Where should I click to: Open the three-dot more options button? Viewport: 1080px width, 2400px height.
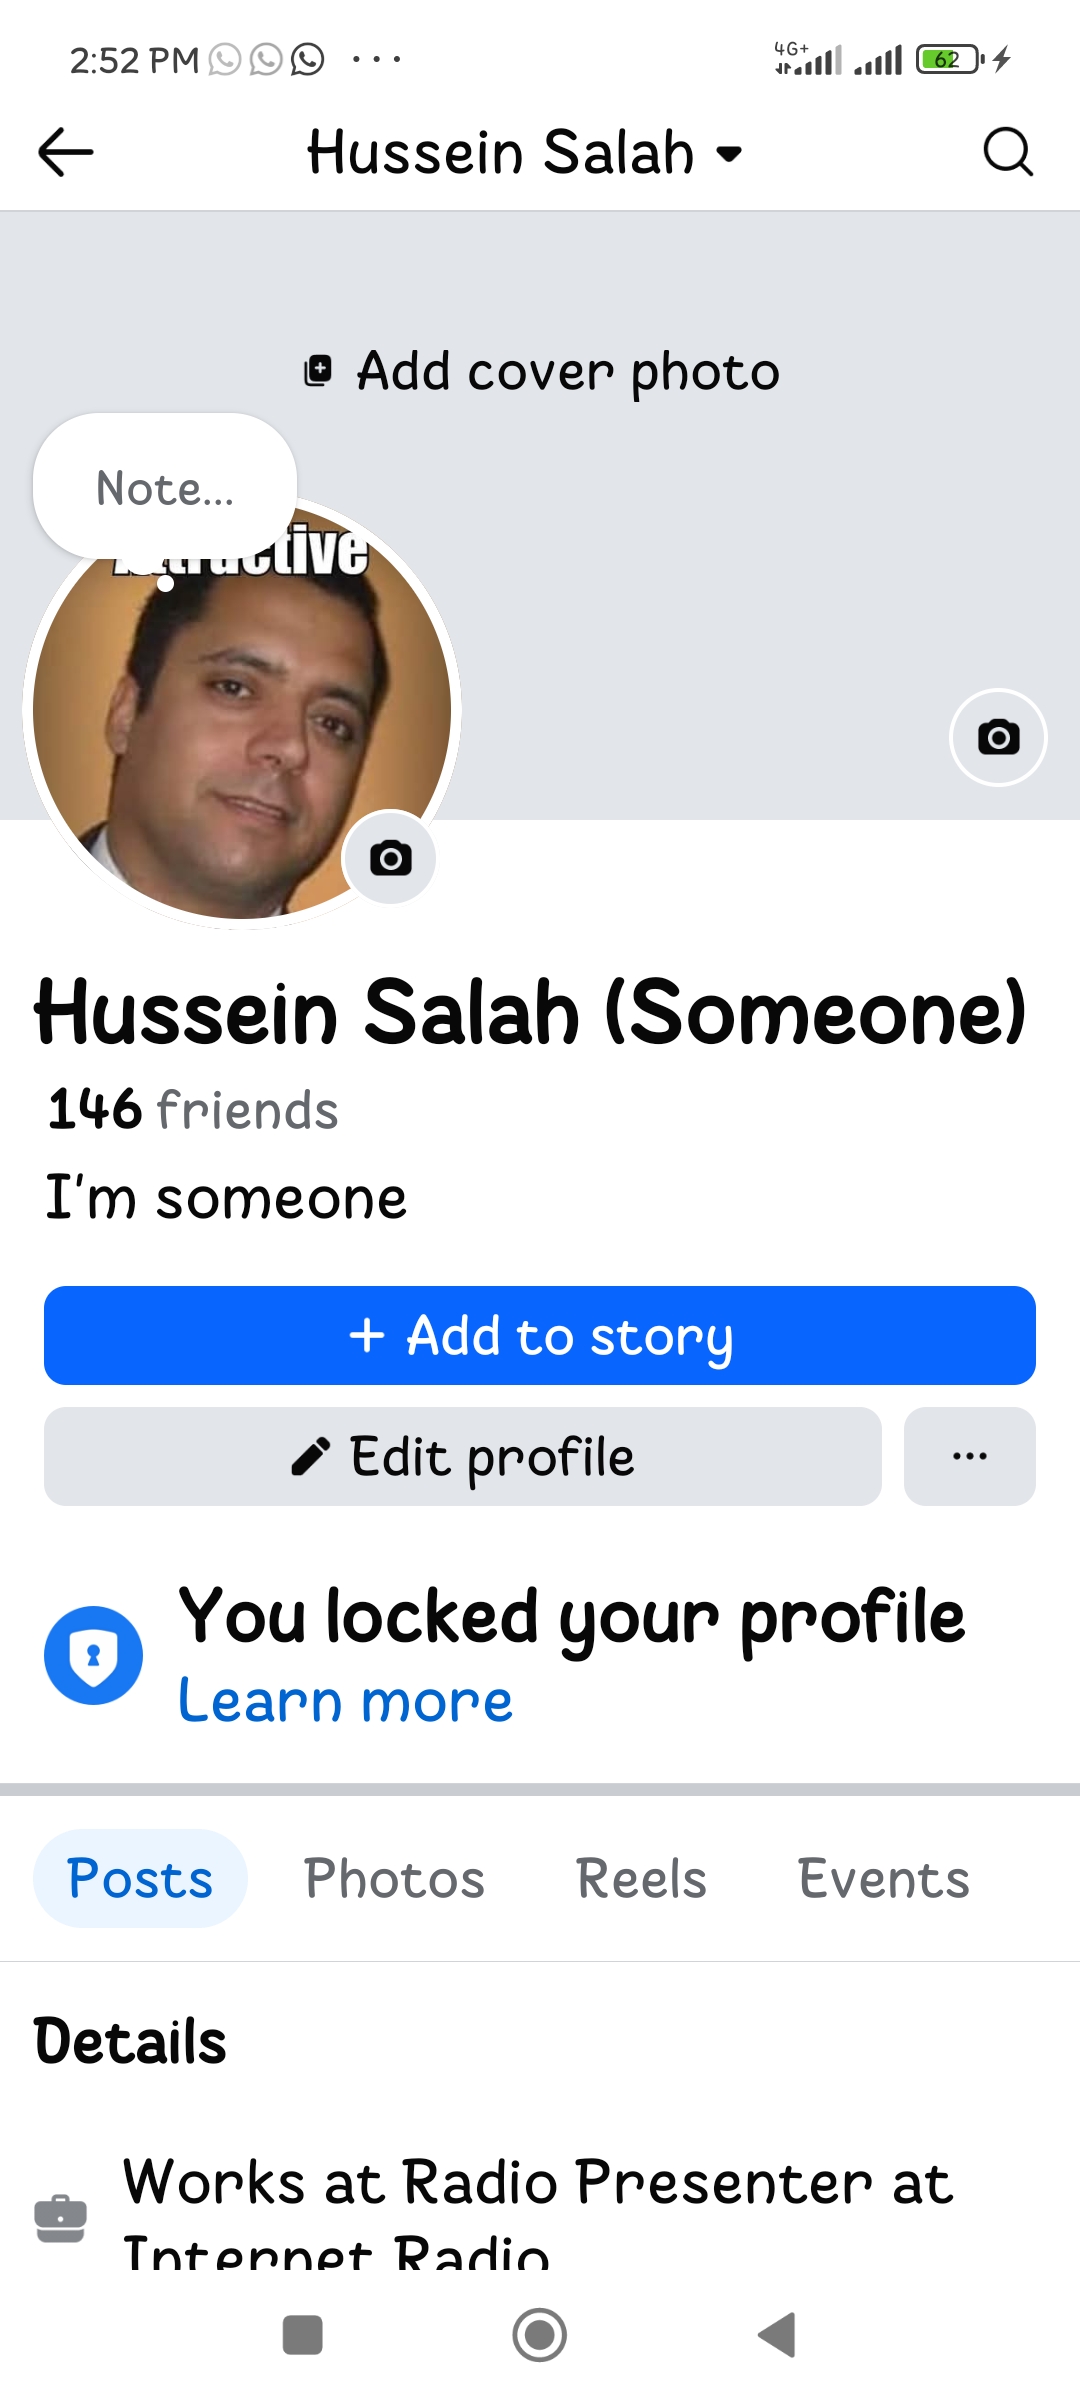[970, 1456]
